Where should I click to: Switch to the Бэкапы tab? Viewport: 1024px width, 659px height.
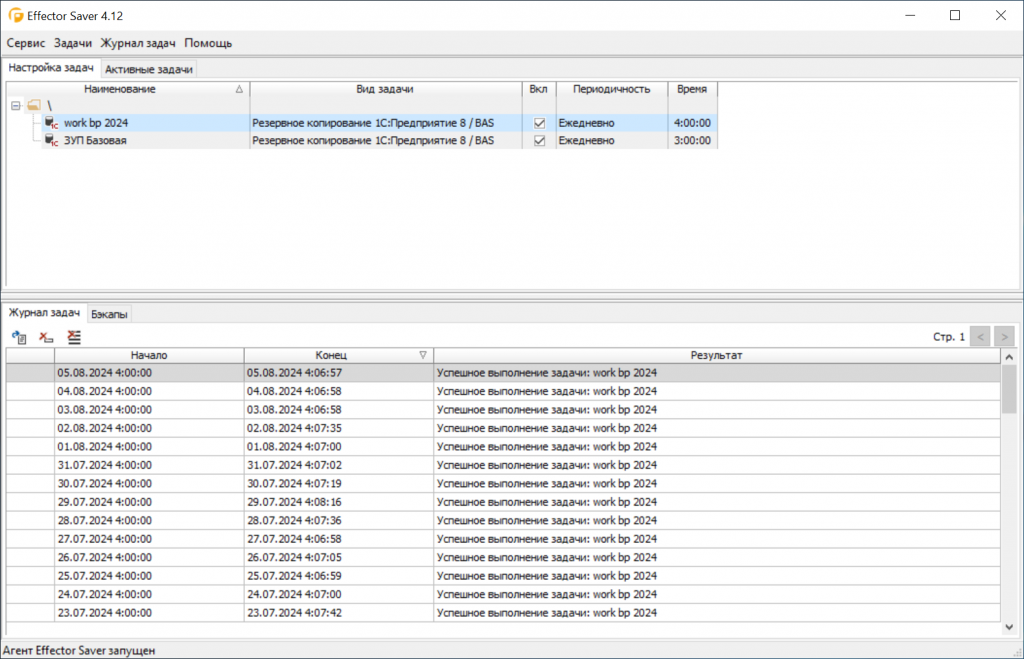pos(110,314)
